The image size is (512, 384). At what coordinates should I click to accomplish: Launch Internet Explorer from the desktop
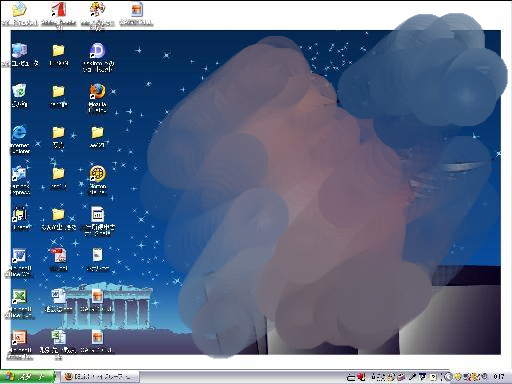[x=19, y=133]
